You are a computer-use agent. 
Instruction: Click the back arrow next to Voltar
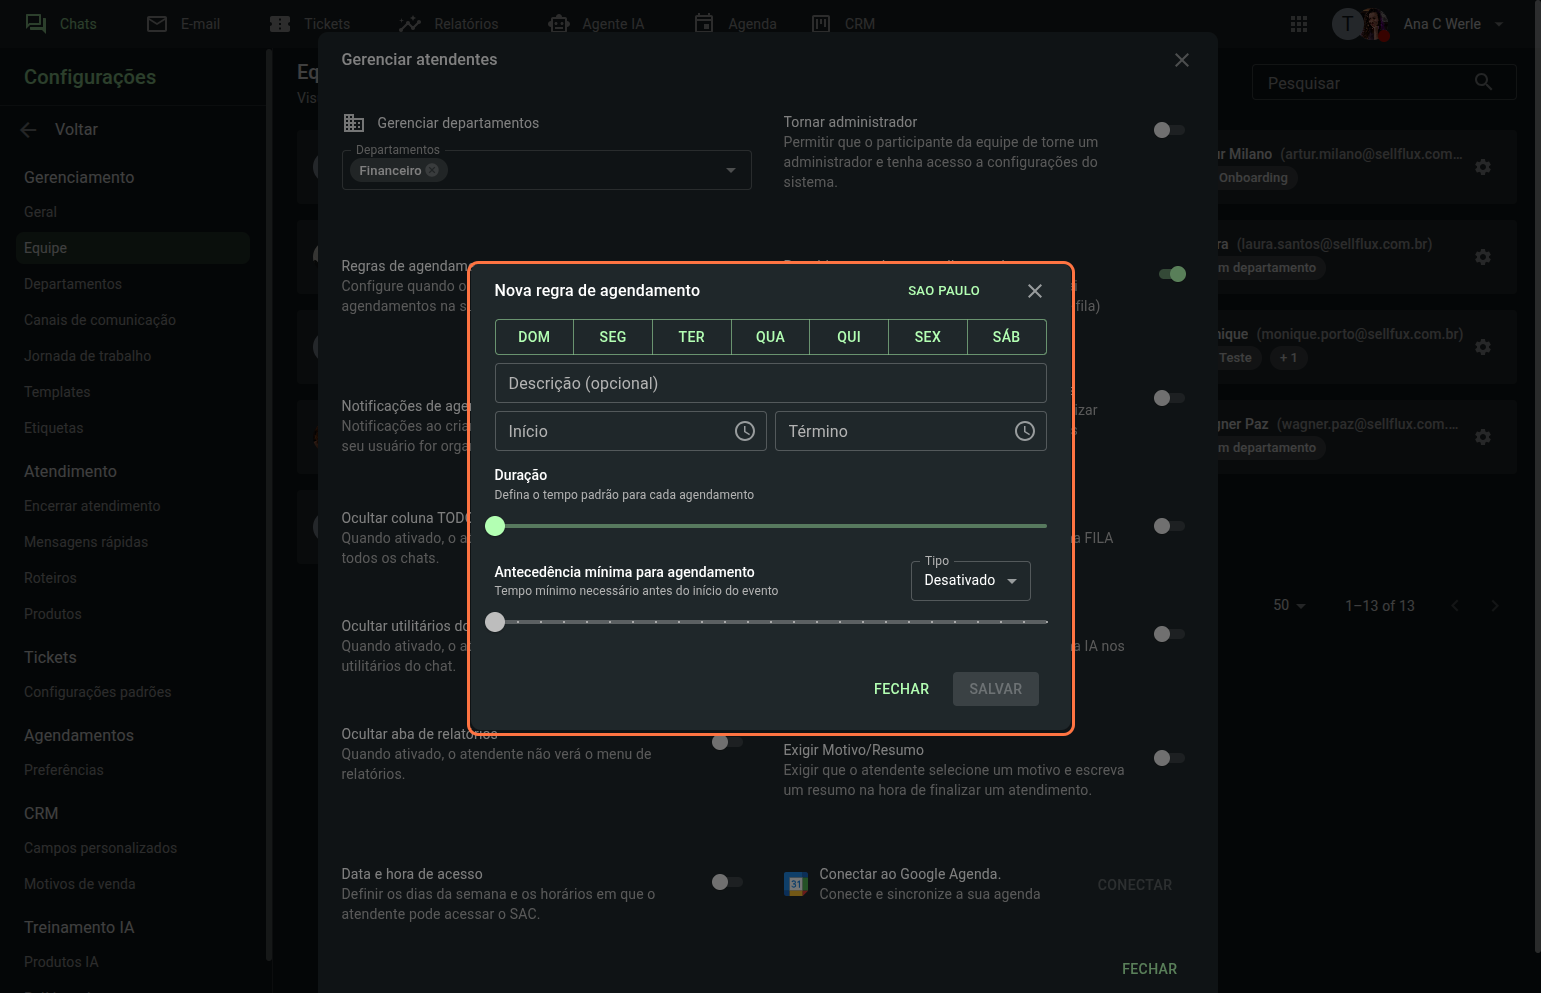coord(28,130)
